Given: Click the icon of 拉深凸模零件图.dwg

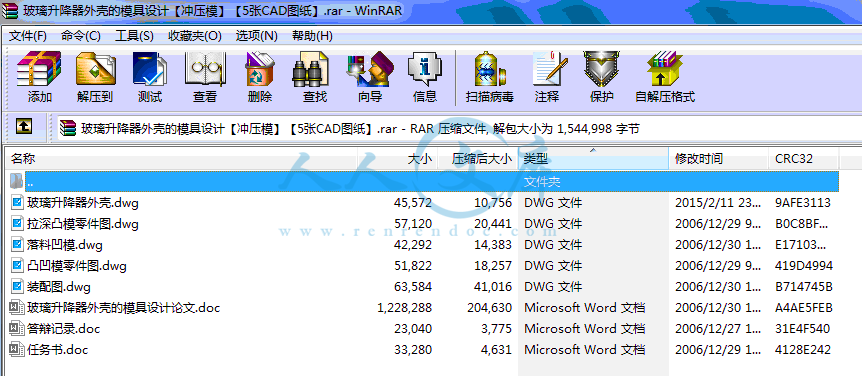Looking at the screenshot, I should click(17, 224).
